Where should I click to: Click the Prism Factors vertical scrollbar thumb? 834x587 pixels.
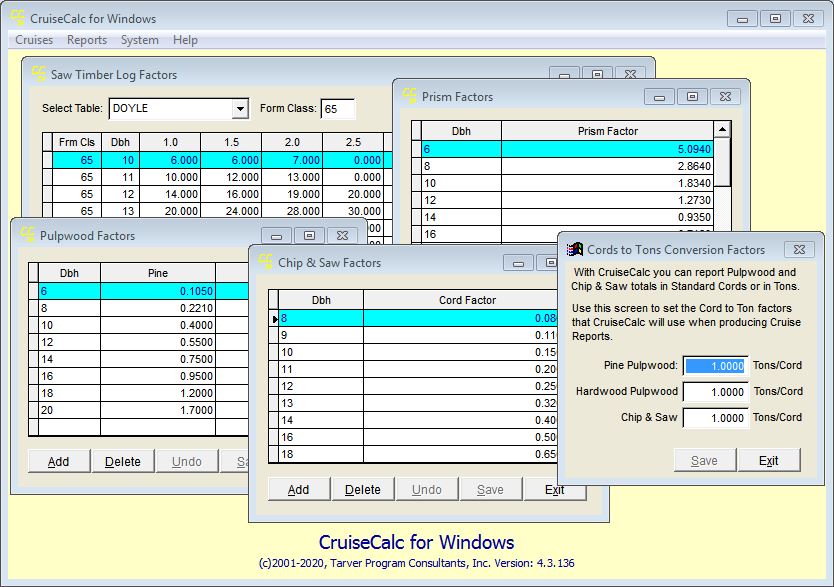[722, 162]
